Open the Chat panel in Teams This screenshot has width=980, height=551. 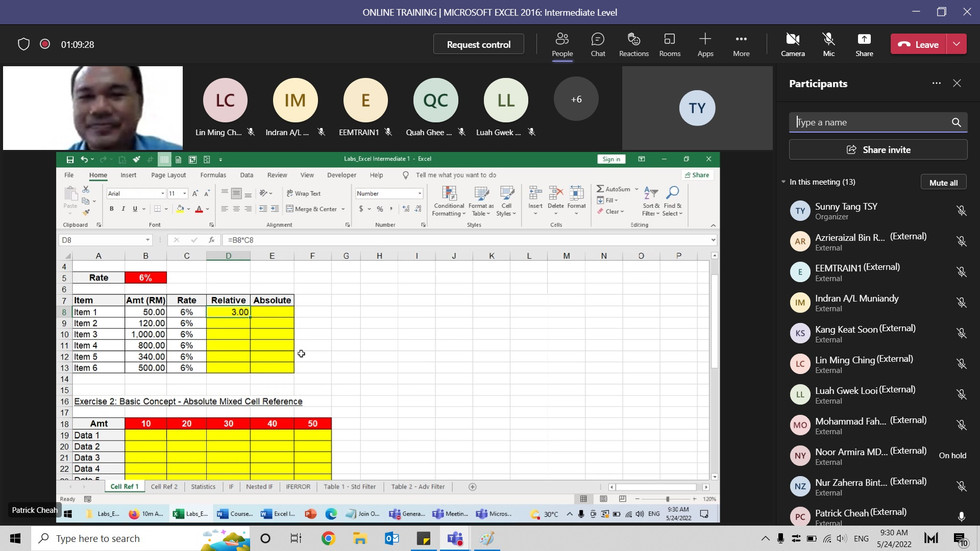coord(598,44)
